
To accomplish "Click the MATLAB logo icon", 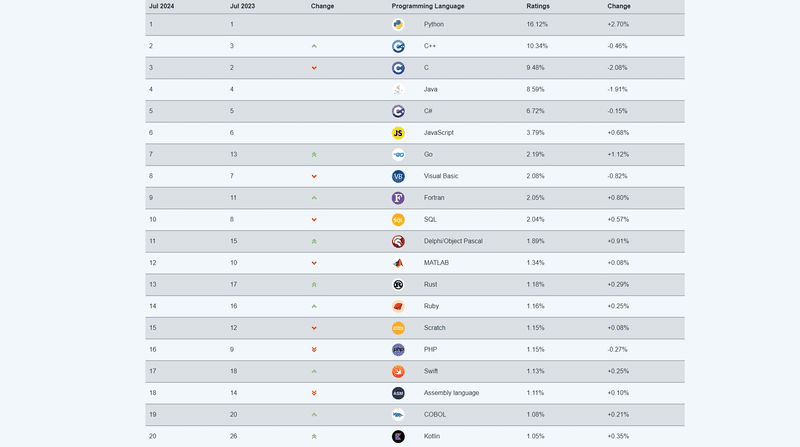I will (398, 263).
